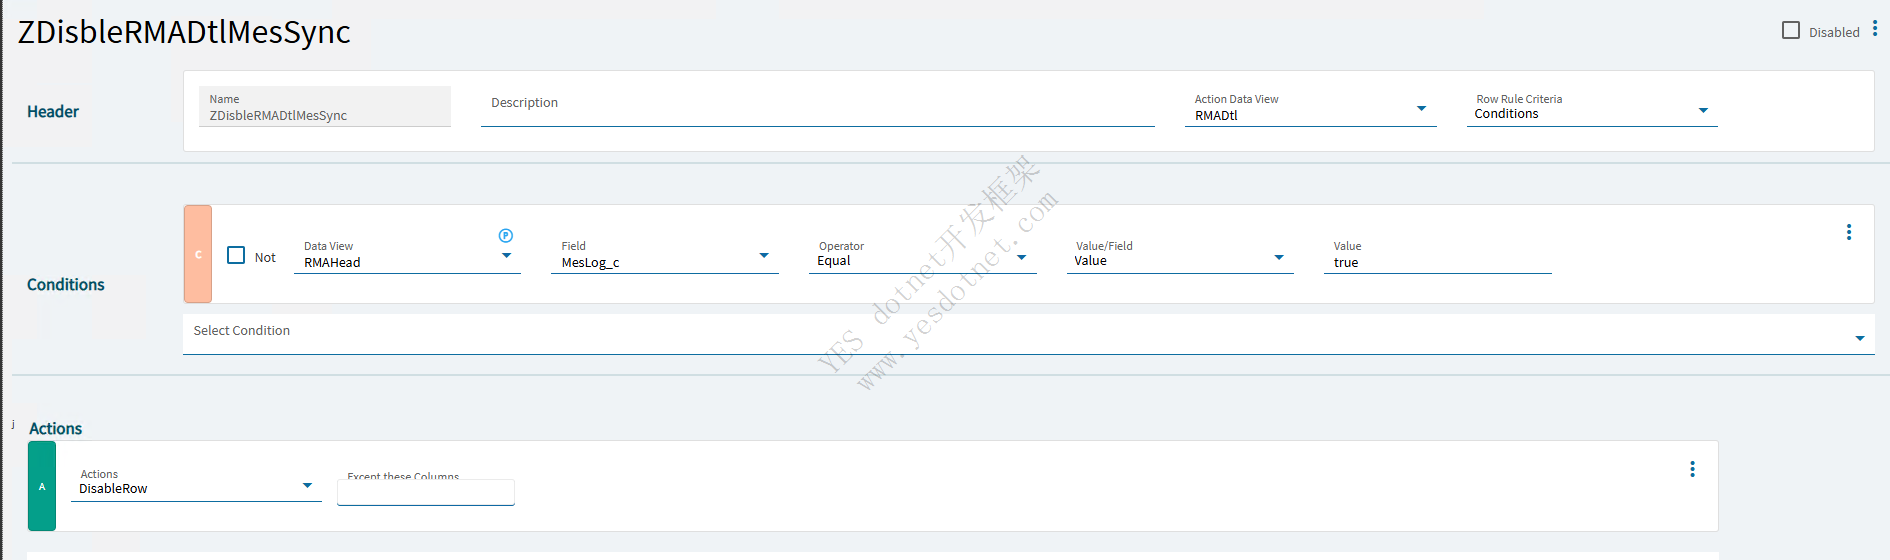Expand the Select Condition dropdown
Image resolution: width=1890 pixels, height=560 pixels.
coord(1859,339)
